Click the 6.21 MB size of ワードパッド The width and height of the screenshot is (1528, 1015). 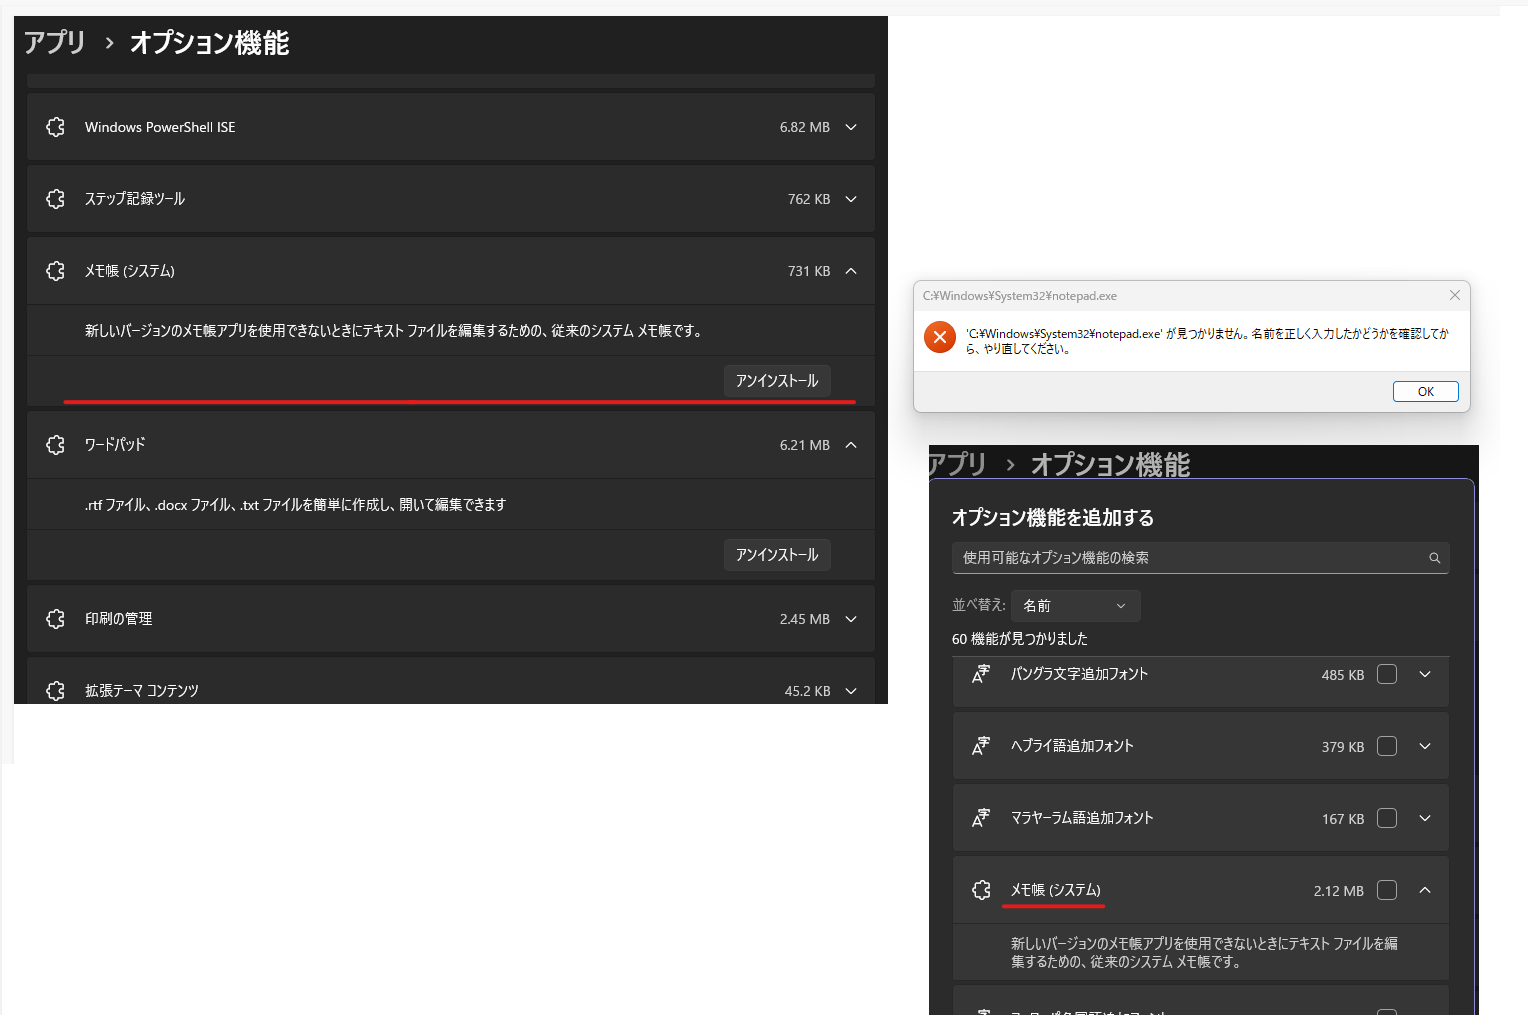805,445
